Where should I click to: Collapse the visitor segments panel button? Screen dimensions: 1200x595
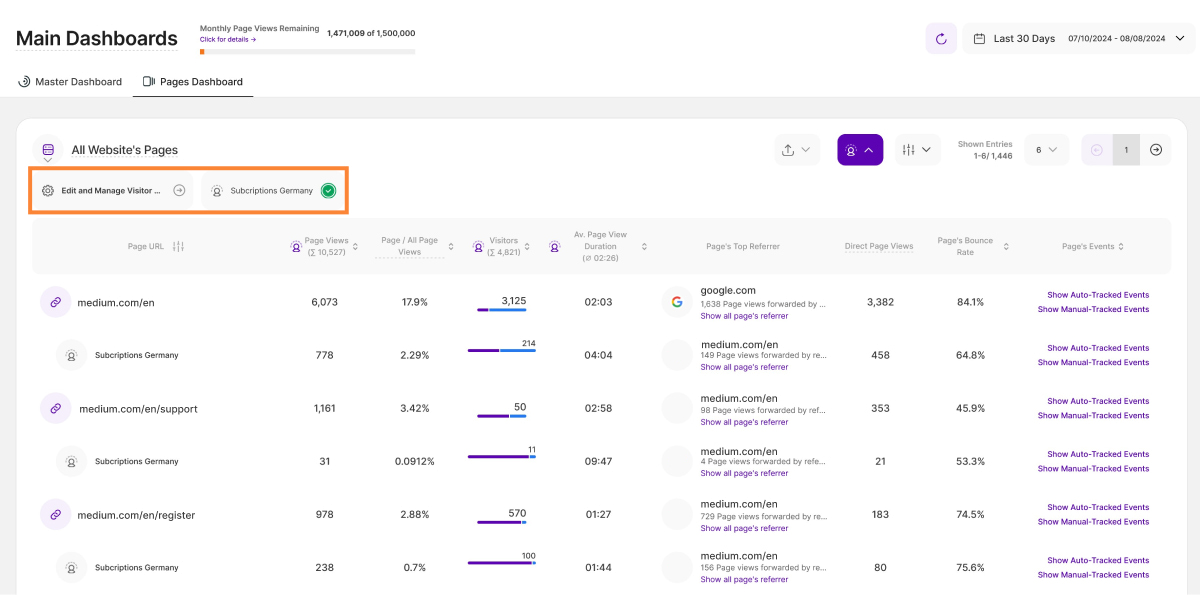tap(859, 150)
